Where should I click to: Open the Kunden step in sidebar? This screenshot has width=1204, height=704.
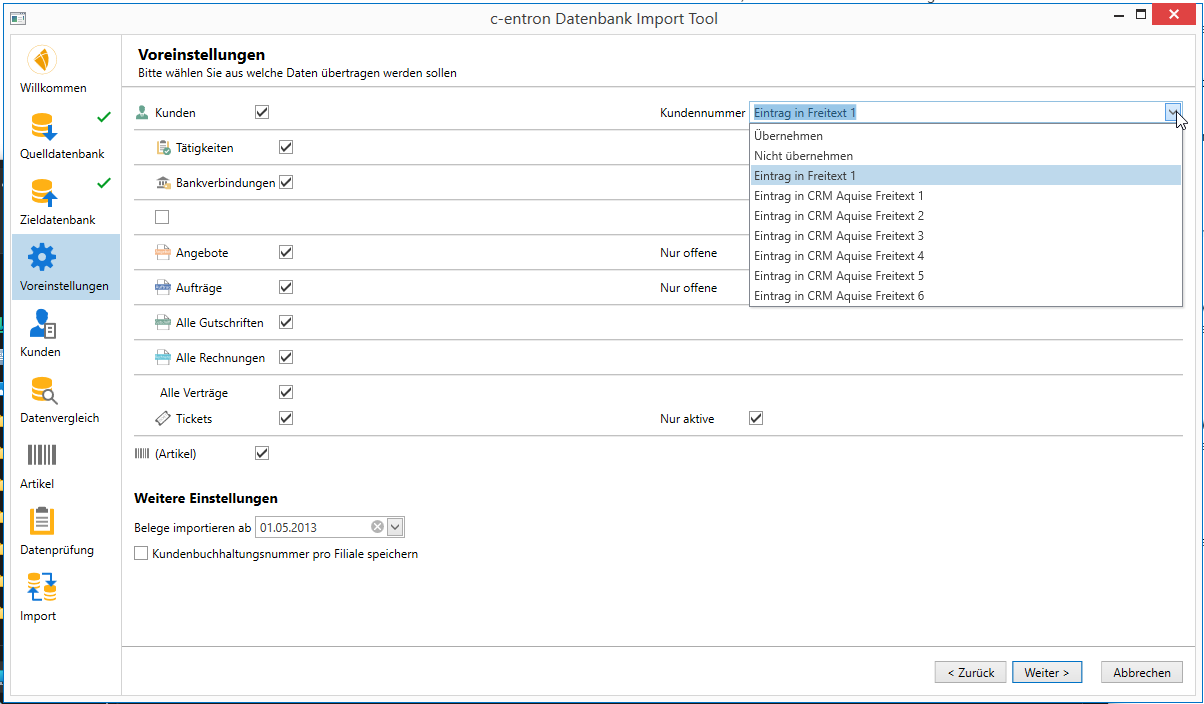(42, 324)
